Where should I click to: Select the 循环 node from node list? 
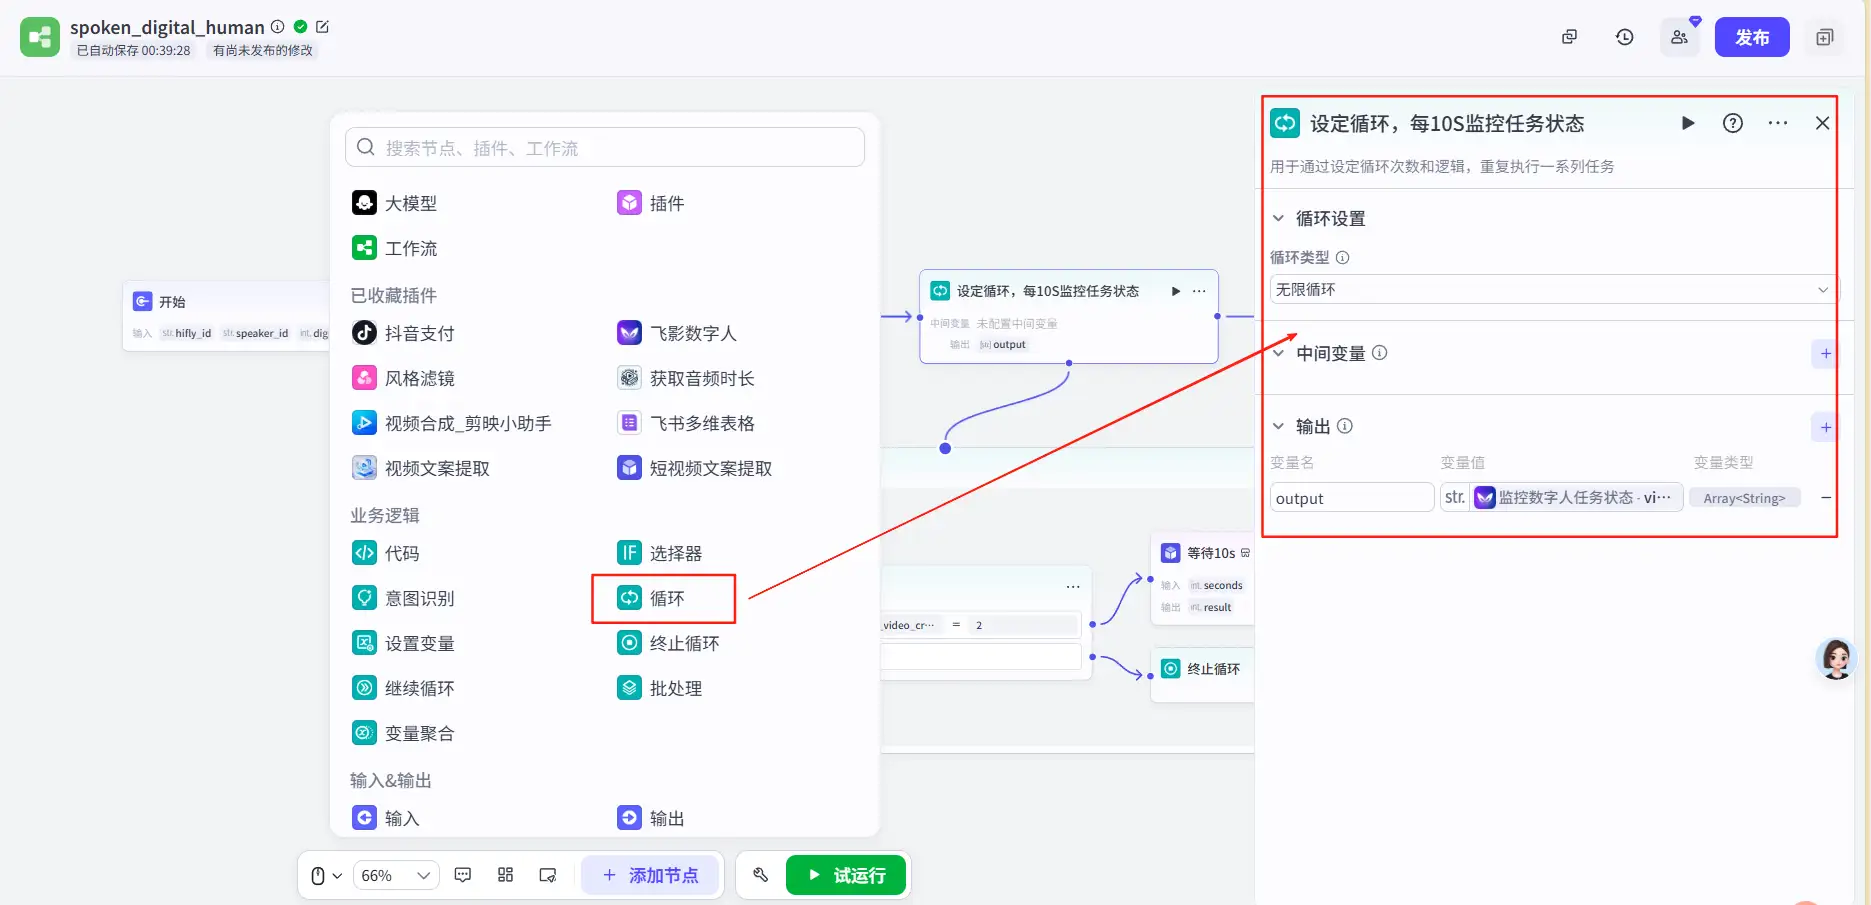664,598
